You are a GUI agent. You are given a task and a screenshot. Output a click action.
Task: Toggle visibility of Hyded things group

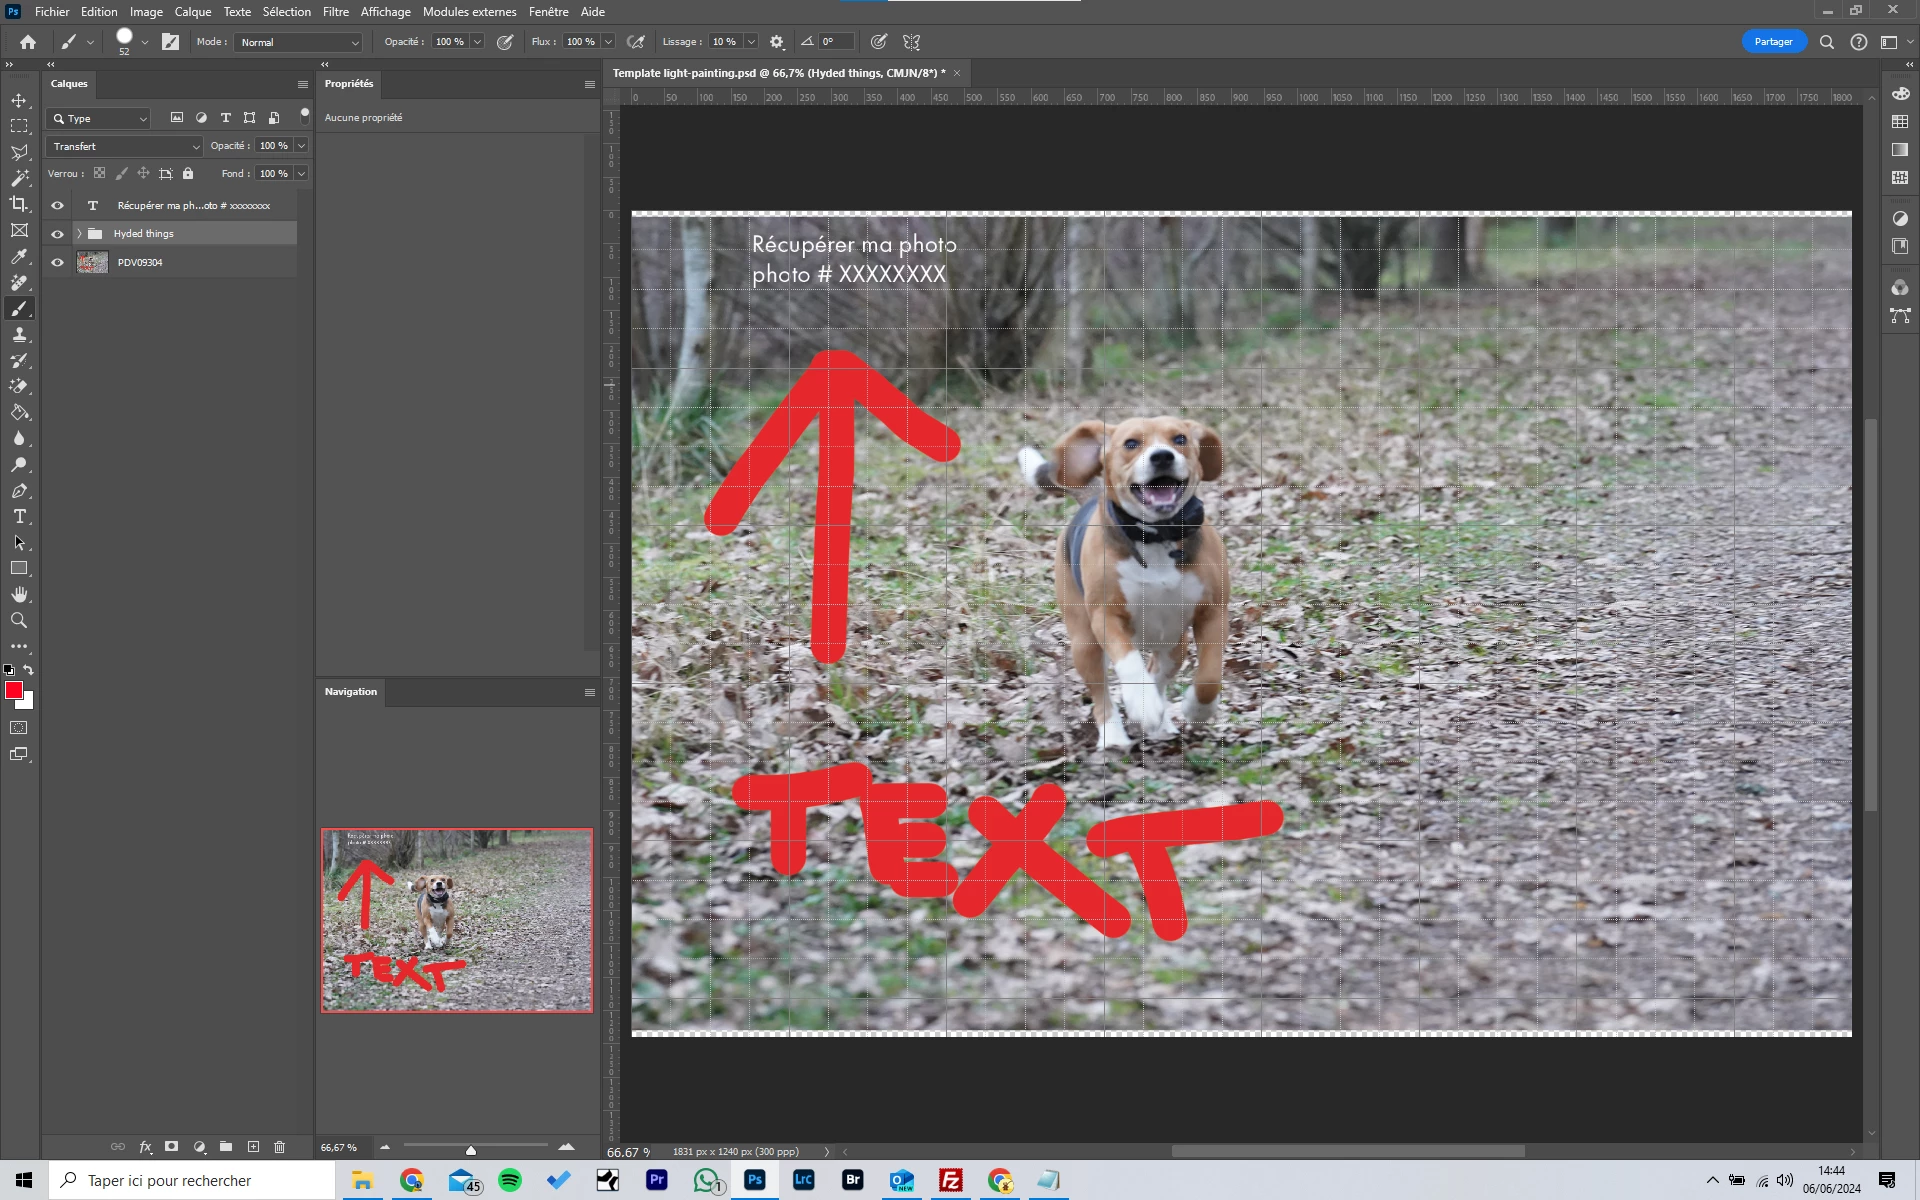coord(57,234)
